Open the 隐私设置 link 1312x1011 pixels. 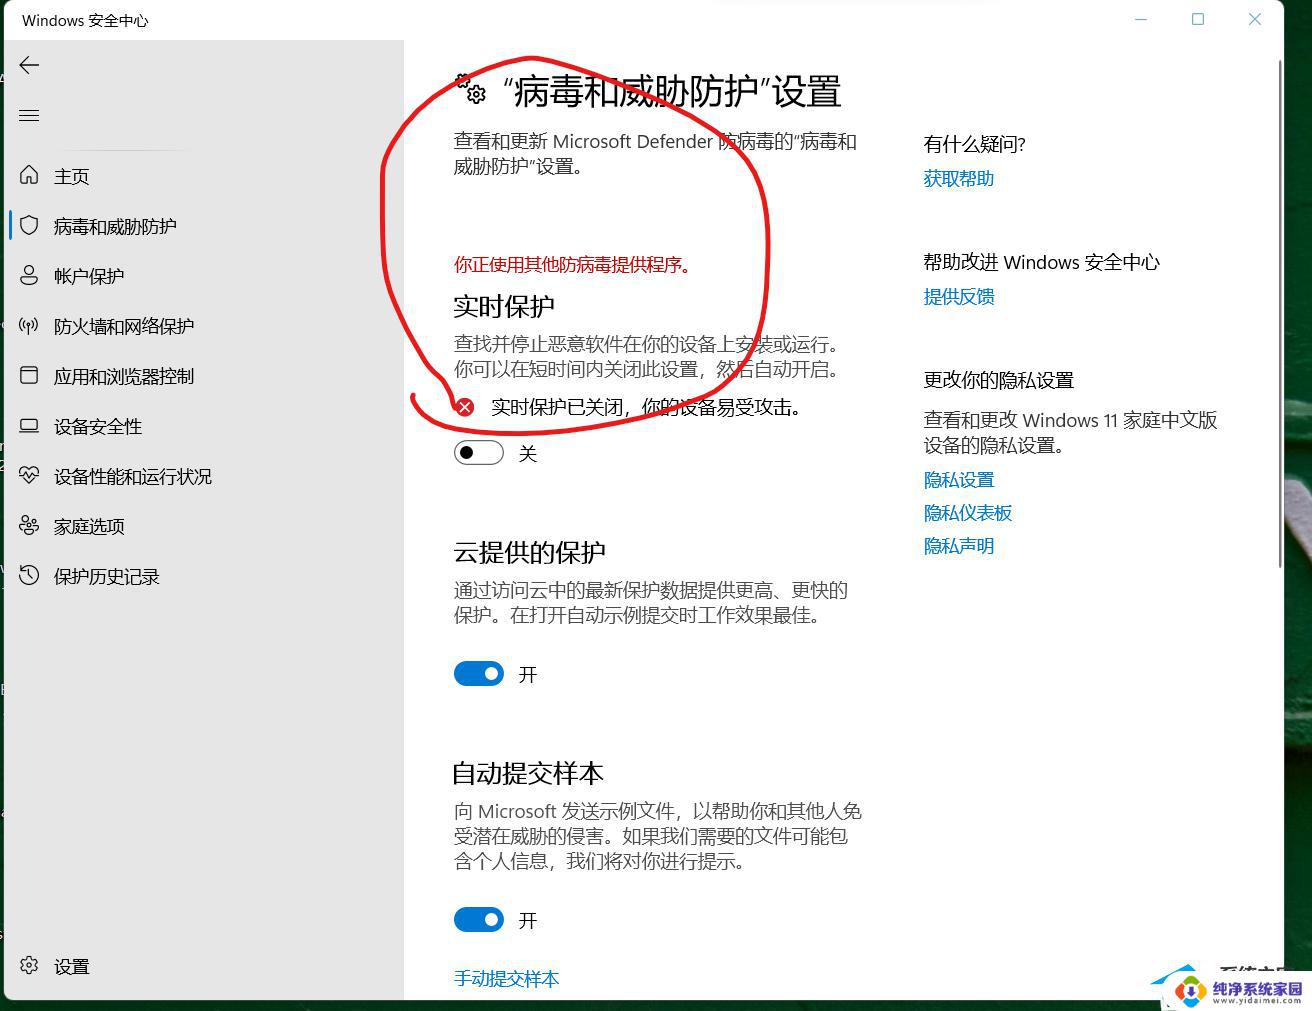pos(959,480)
